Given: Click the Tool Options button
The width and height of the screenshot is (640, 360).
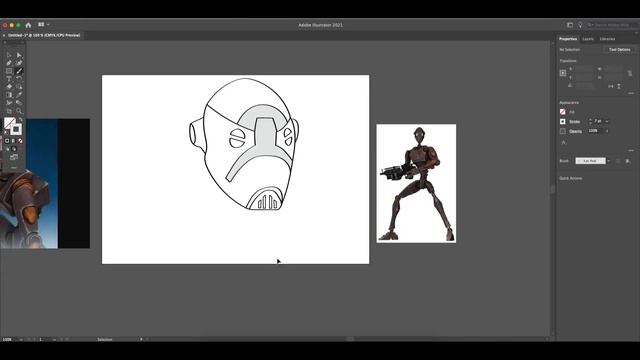Looking at the screenshot, I should tap(619, 50).
